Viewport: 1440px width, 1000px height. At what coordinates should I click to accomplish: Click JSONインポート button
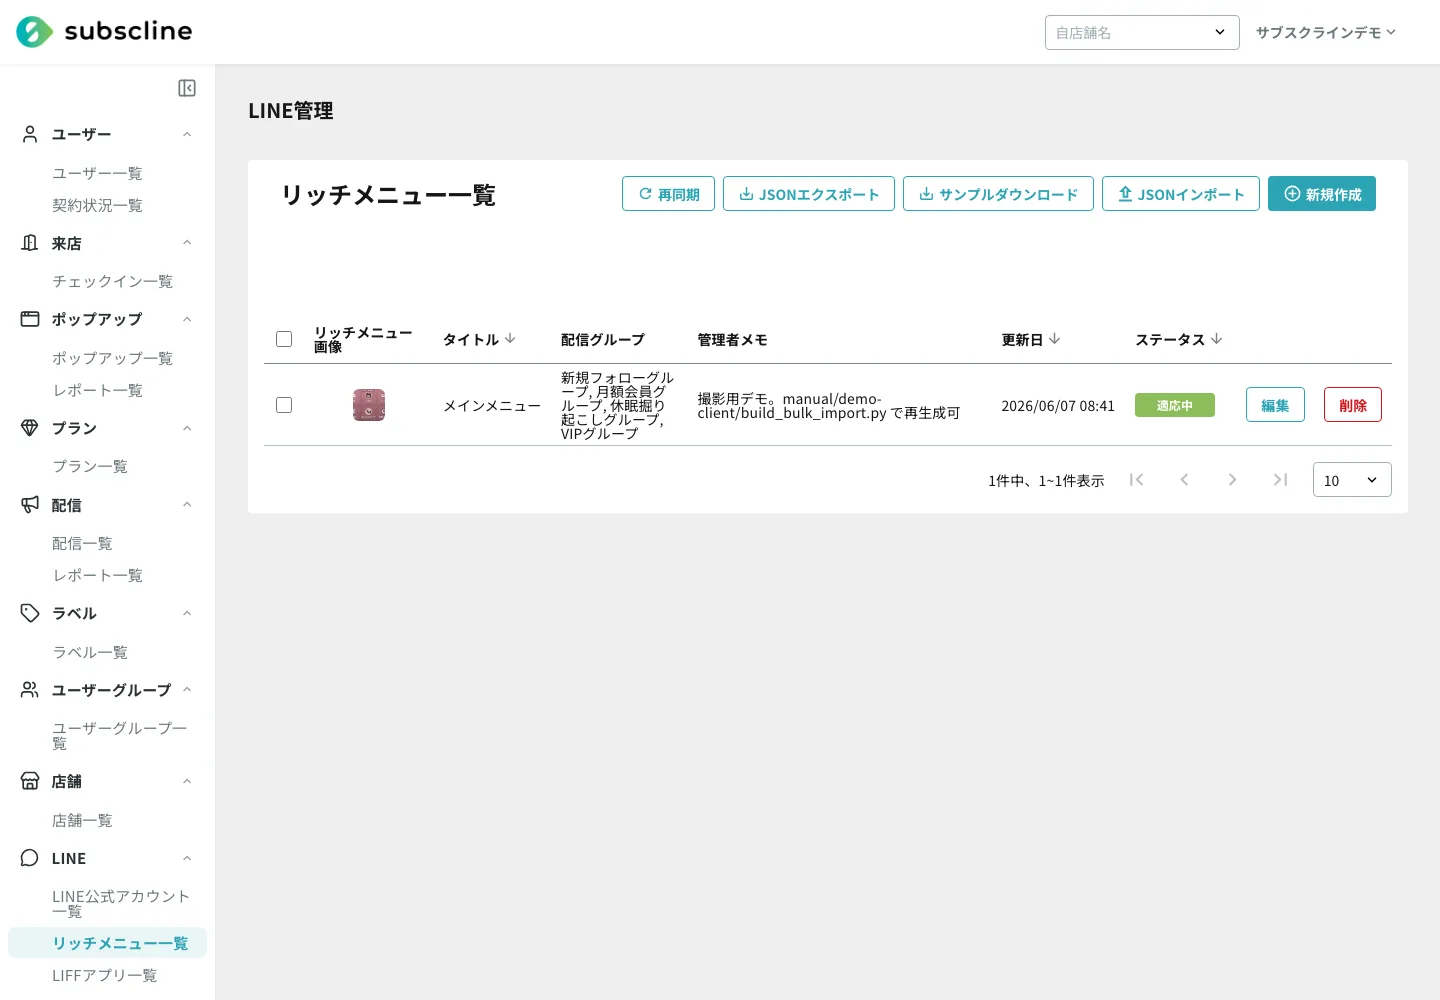click(x=1181, y=194)
